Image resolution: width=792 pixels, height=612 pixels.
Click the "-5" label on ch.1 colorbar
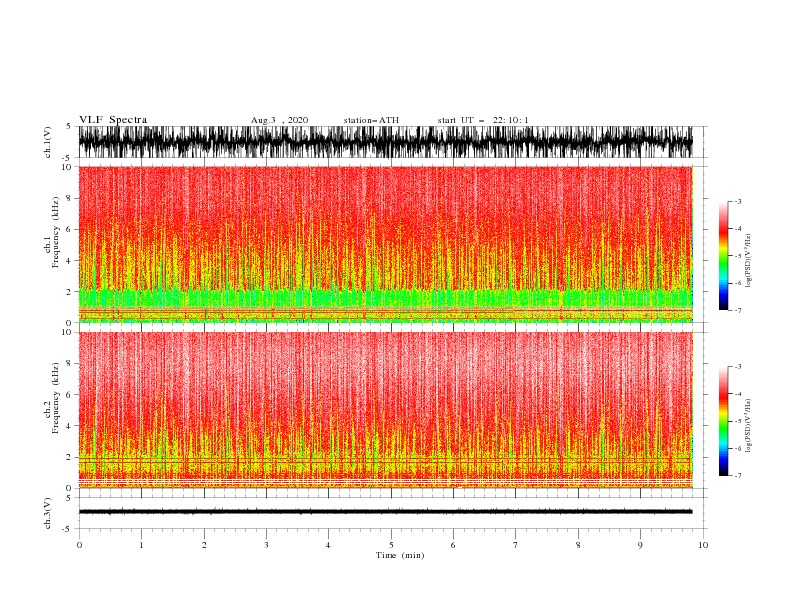(x=737, y=256)
